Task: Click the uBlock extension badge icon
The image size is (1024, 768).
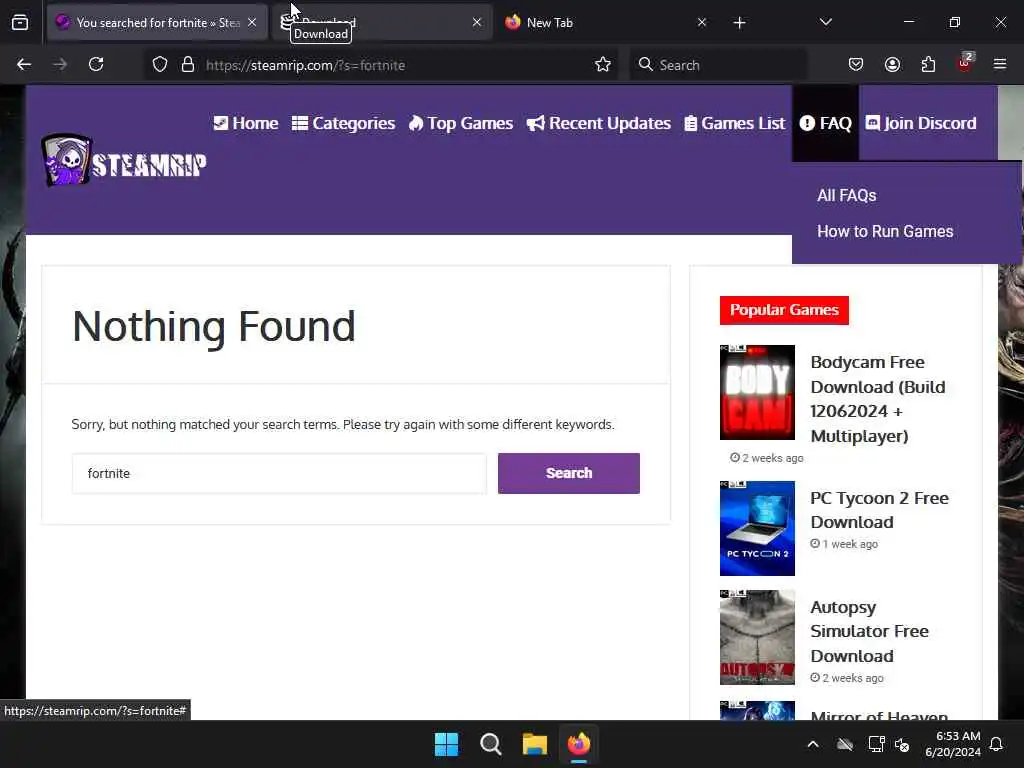Action: [x=965, y=63]
